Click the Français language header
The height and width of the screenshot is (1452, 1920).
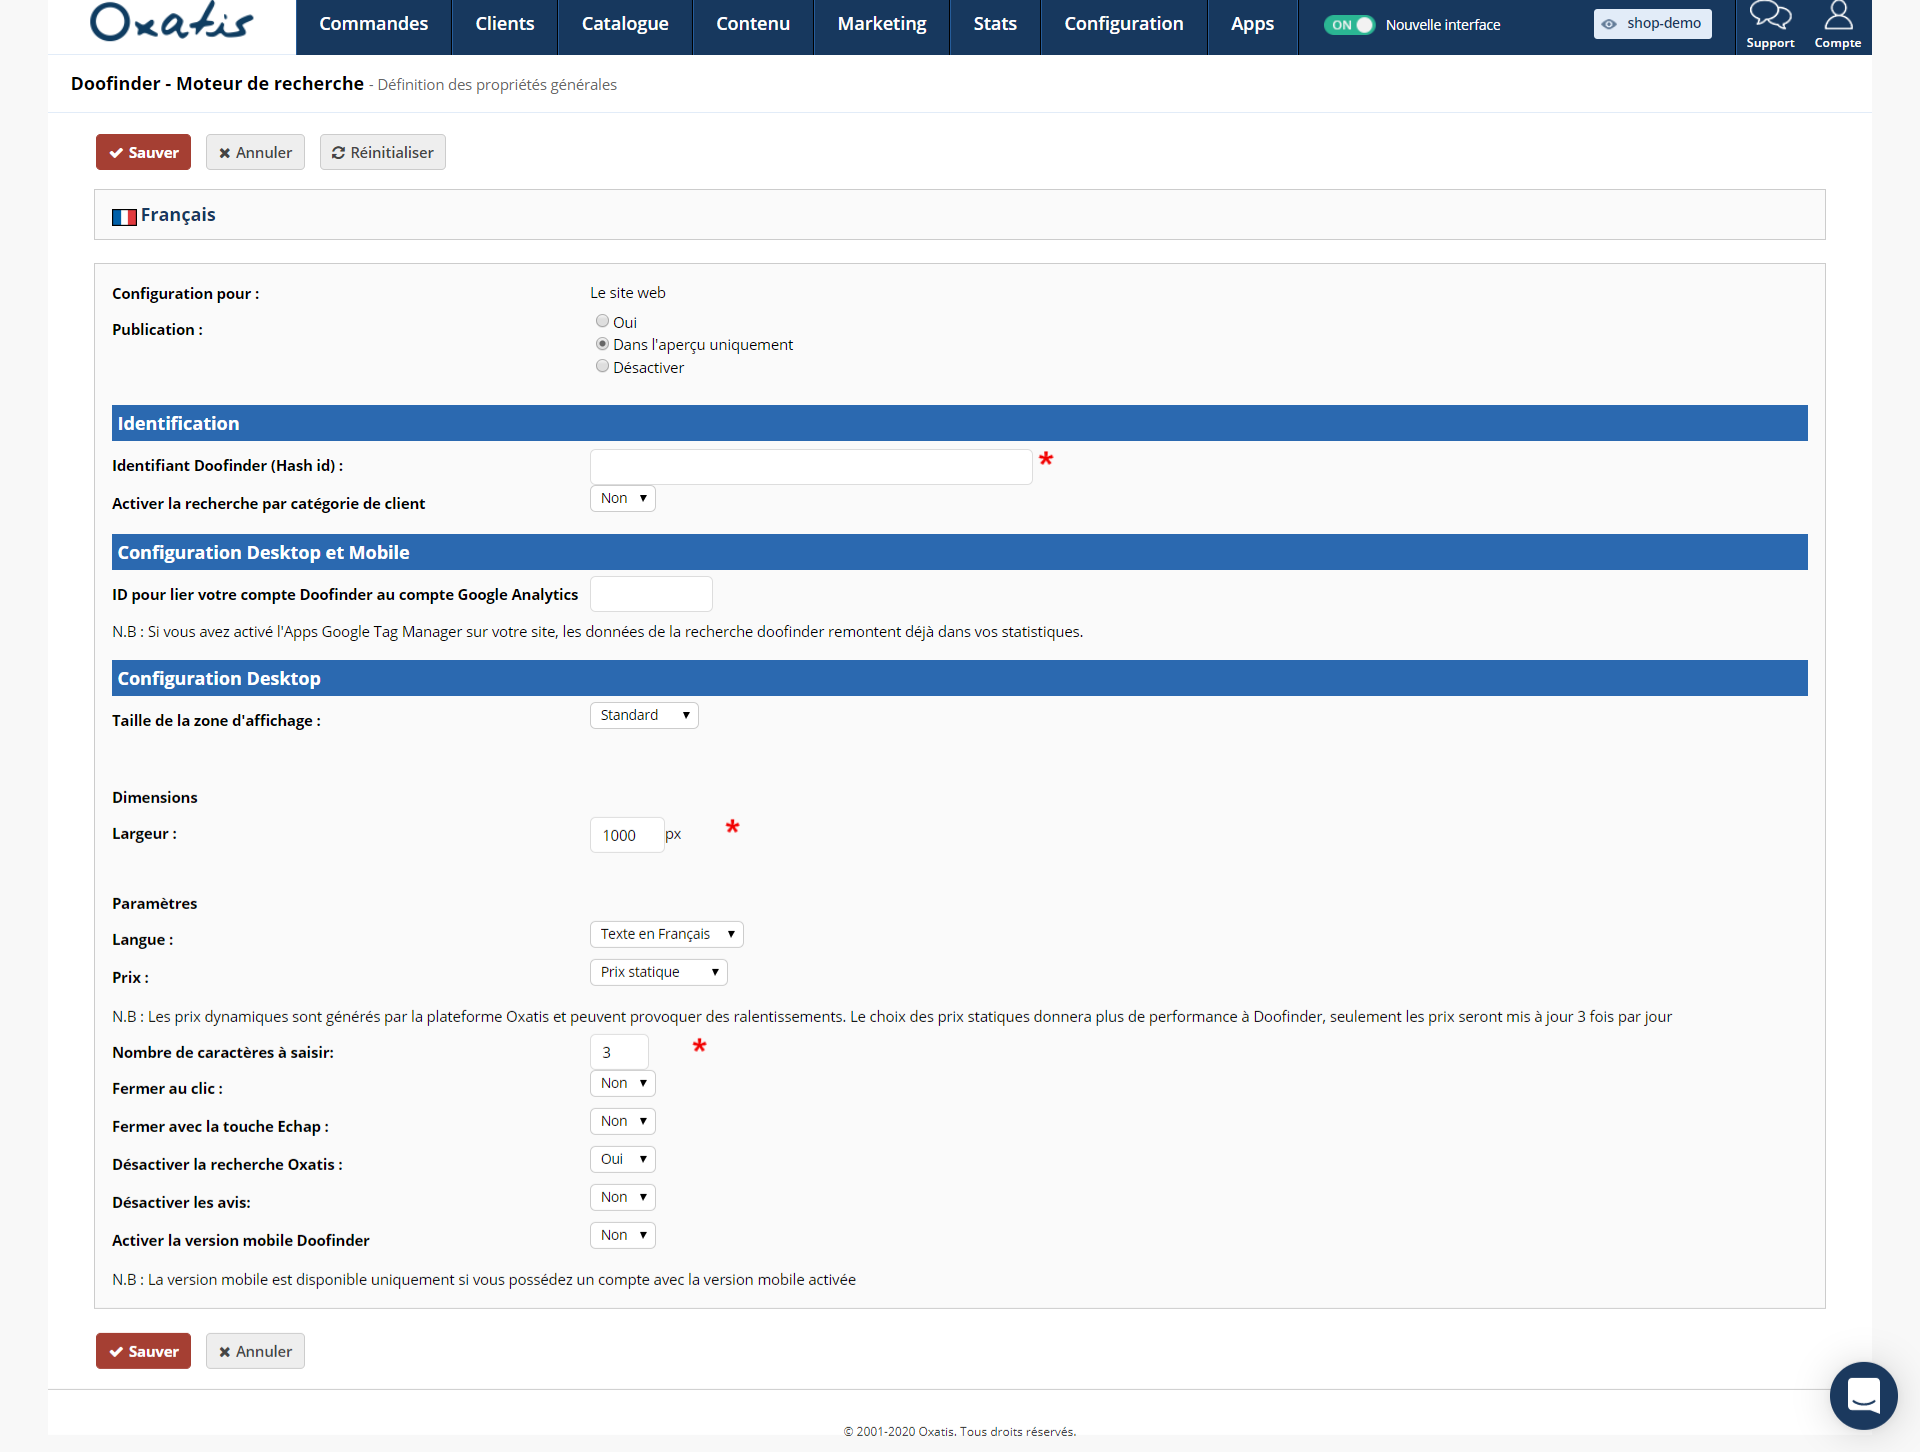click(x=959, y=215)
